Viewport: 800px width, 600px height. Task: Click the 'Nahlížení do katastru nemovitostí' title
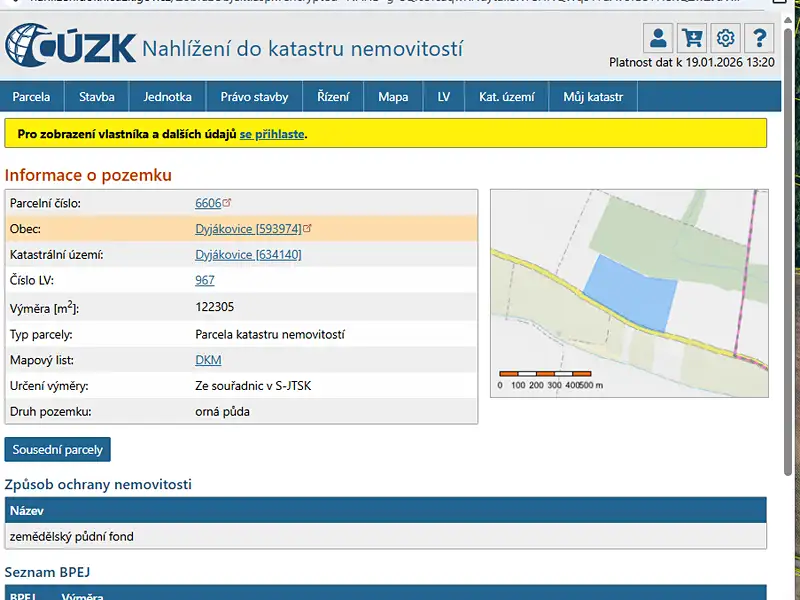point(303,48)
